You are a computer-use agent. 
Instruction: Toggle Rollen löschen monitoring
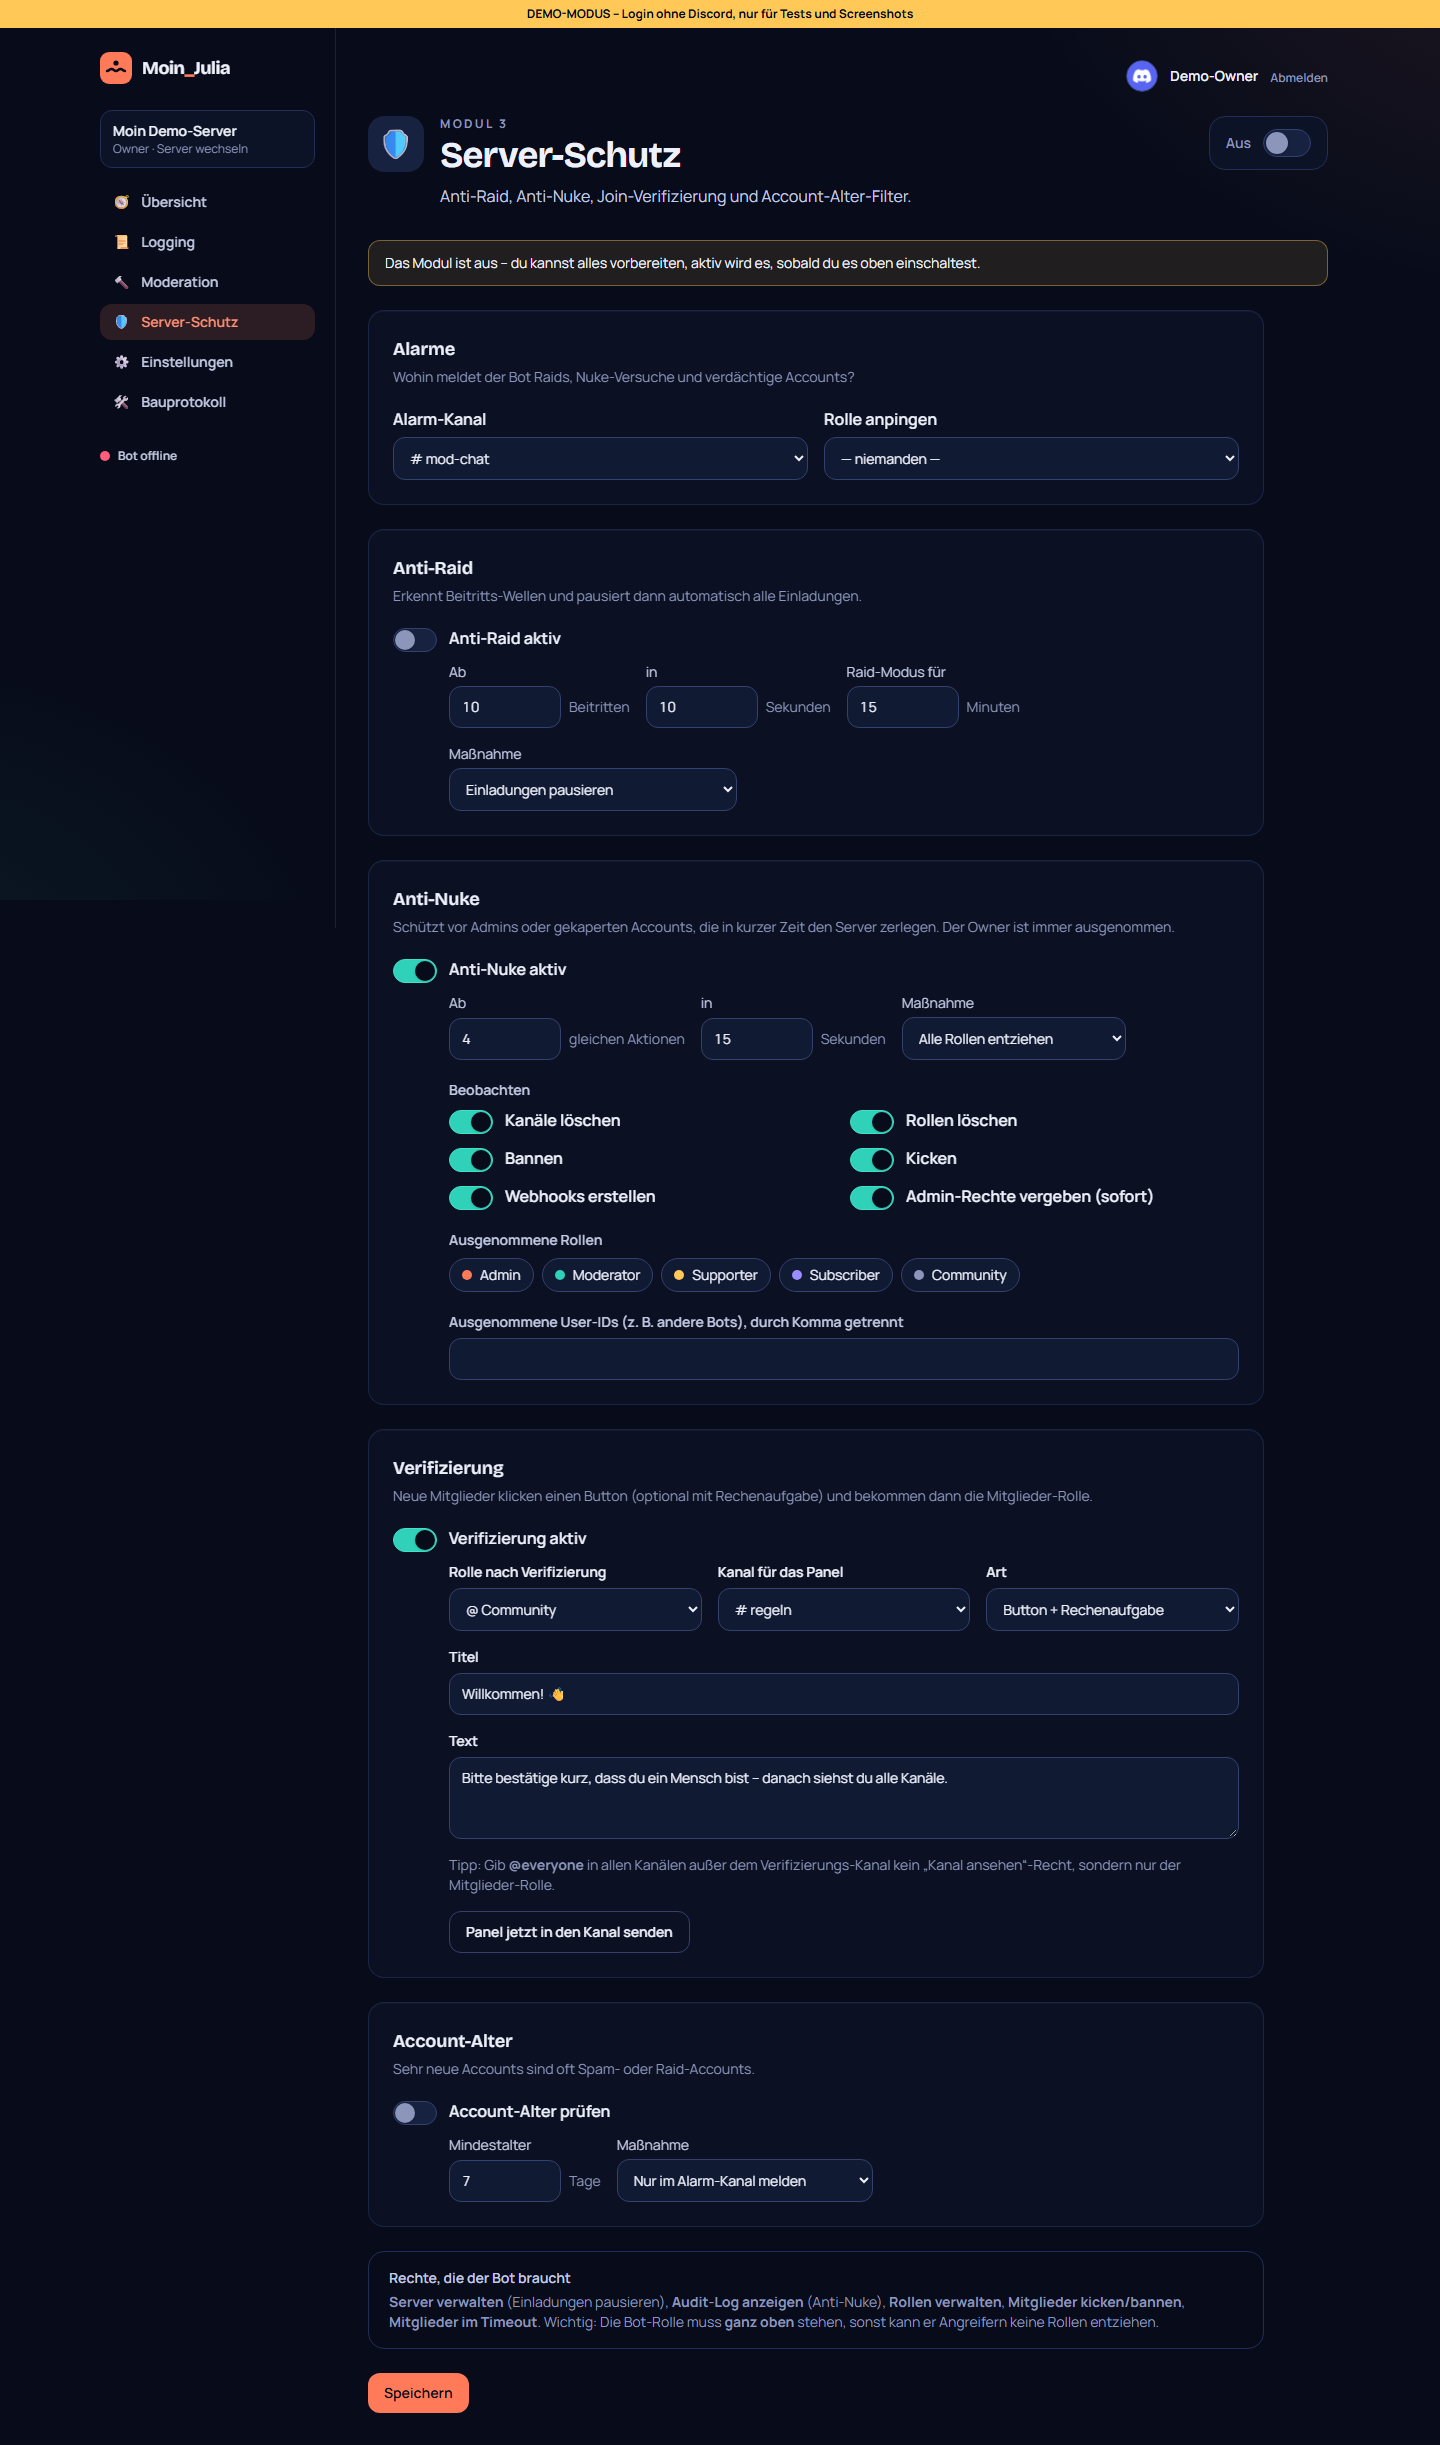point(872,1122)
